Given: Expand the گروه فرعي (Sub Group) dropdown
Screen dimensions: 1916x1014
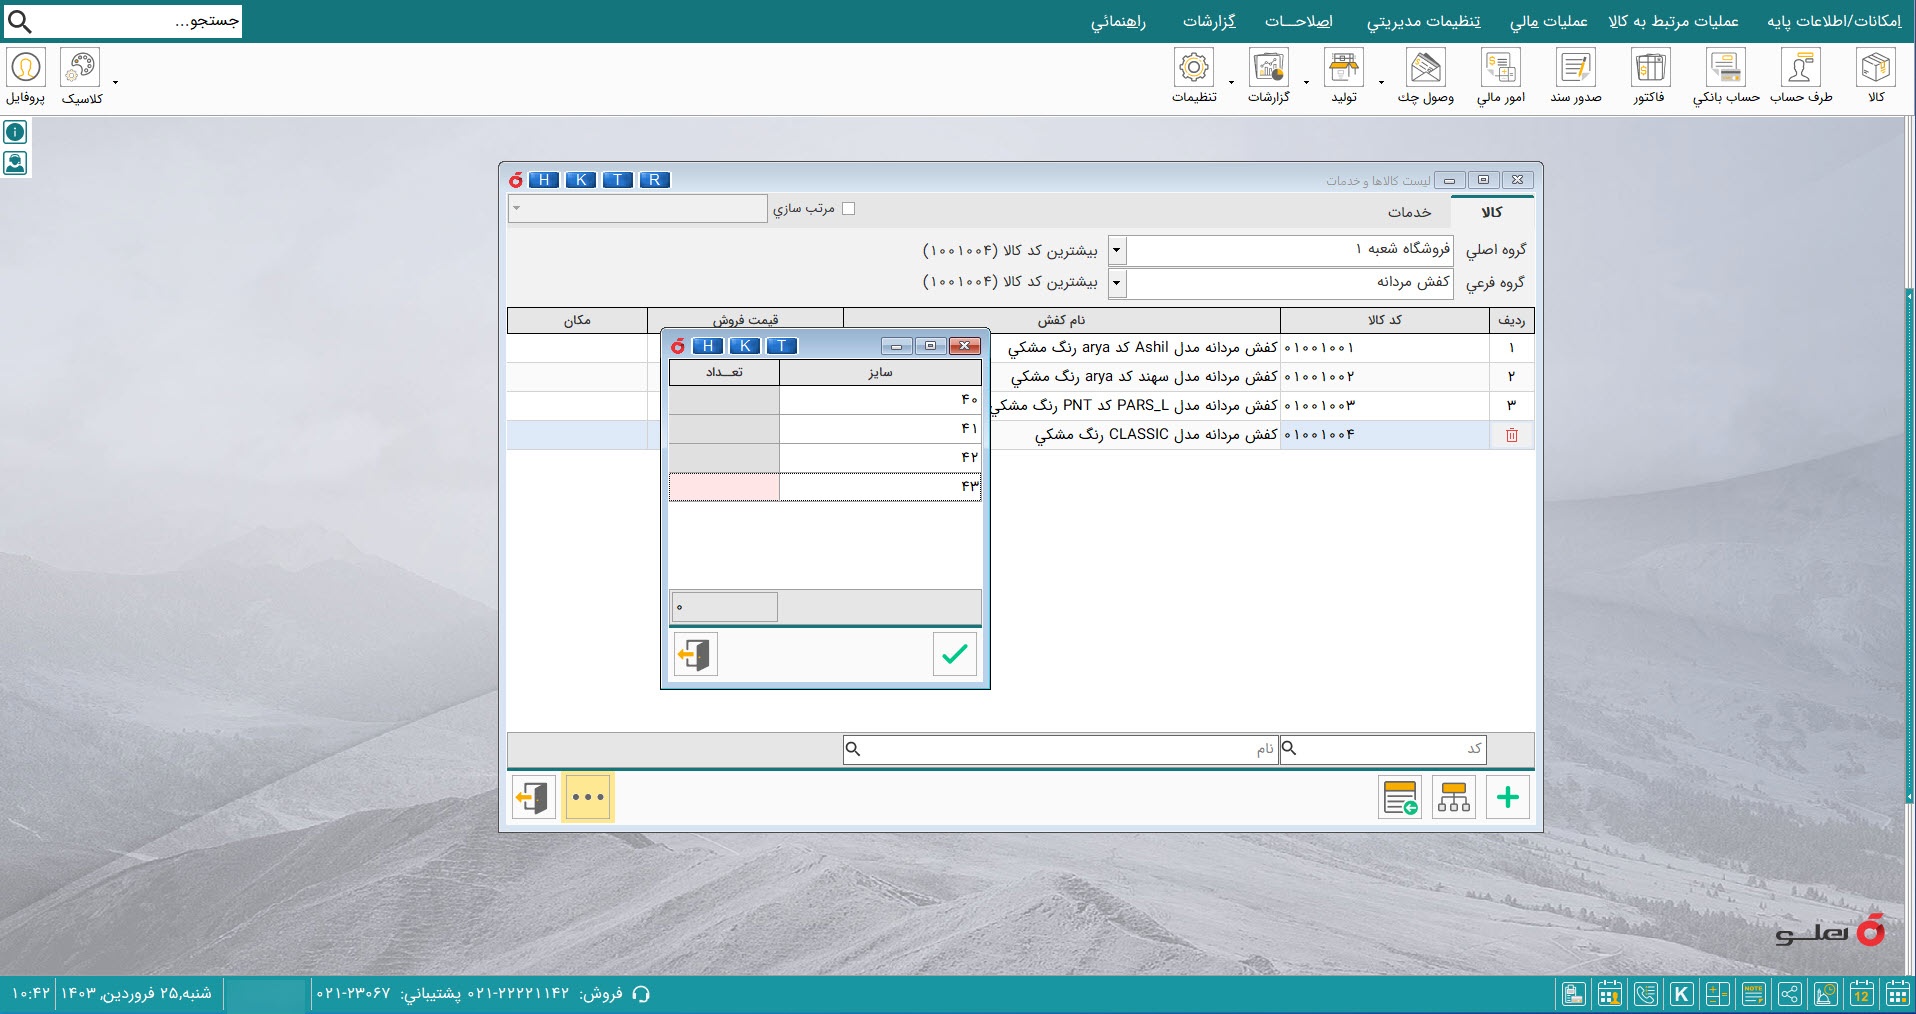Looking at the screenshot, I should tap(1117, 284).
